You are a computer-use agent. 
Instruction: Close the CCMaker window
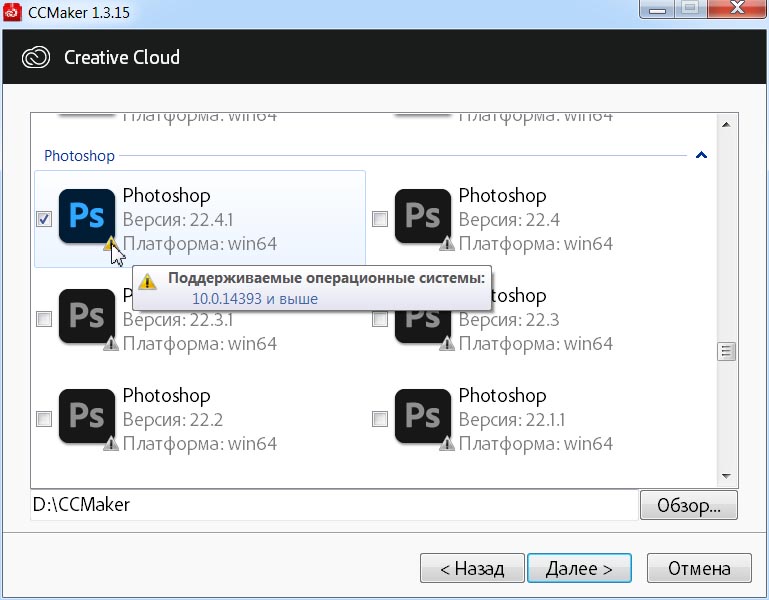click(737, 9)
